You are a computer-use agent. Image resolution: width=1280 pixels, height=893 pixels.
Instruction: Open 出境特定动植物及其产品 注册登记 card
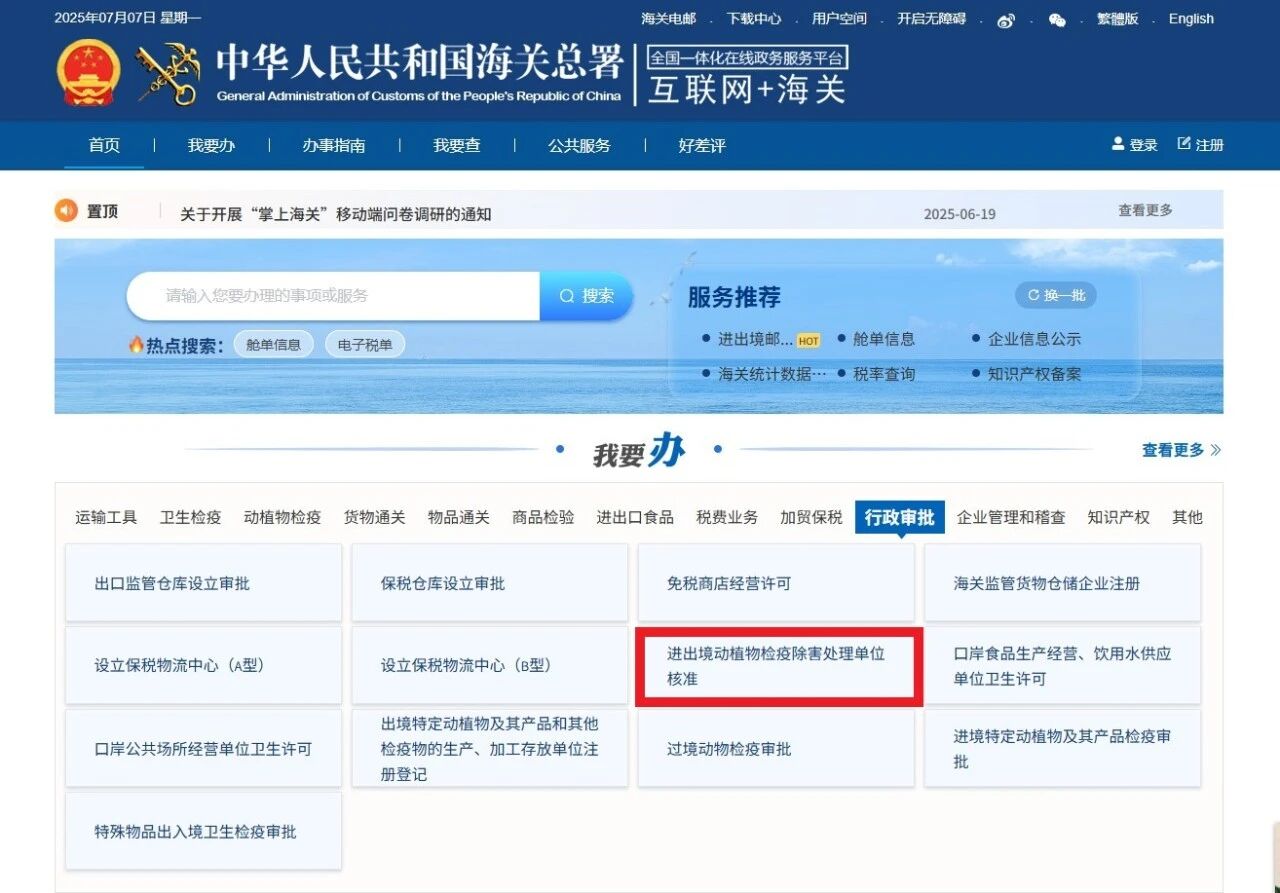tap(490, 749)
